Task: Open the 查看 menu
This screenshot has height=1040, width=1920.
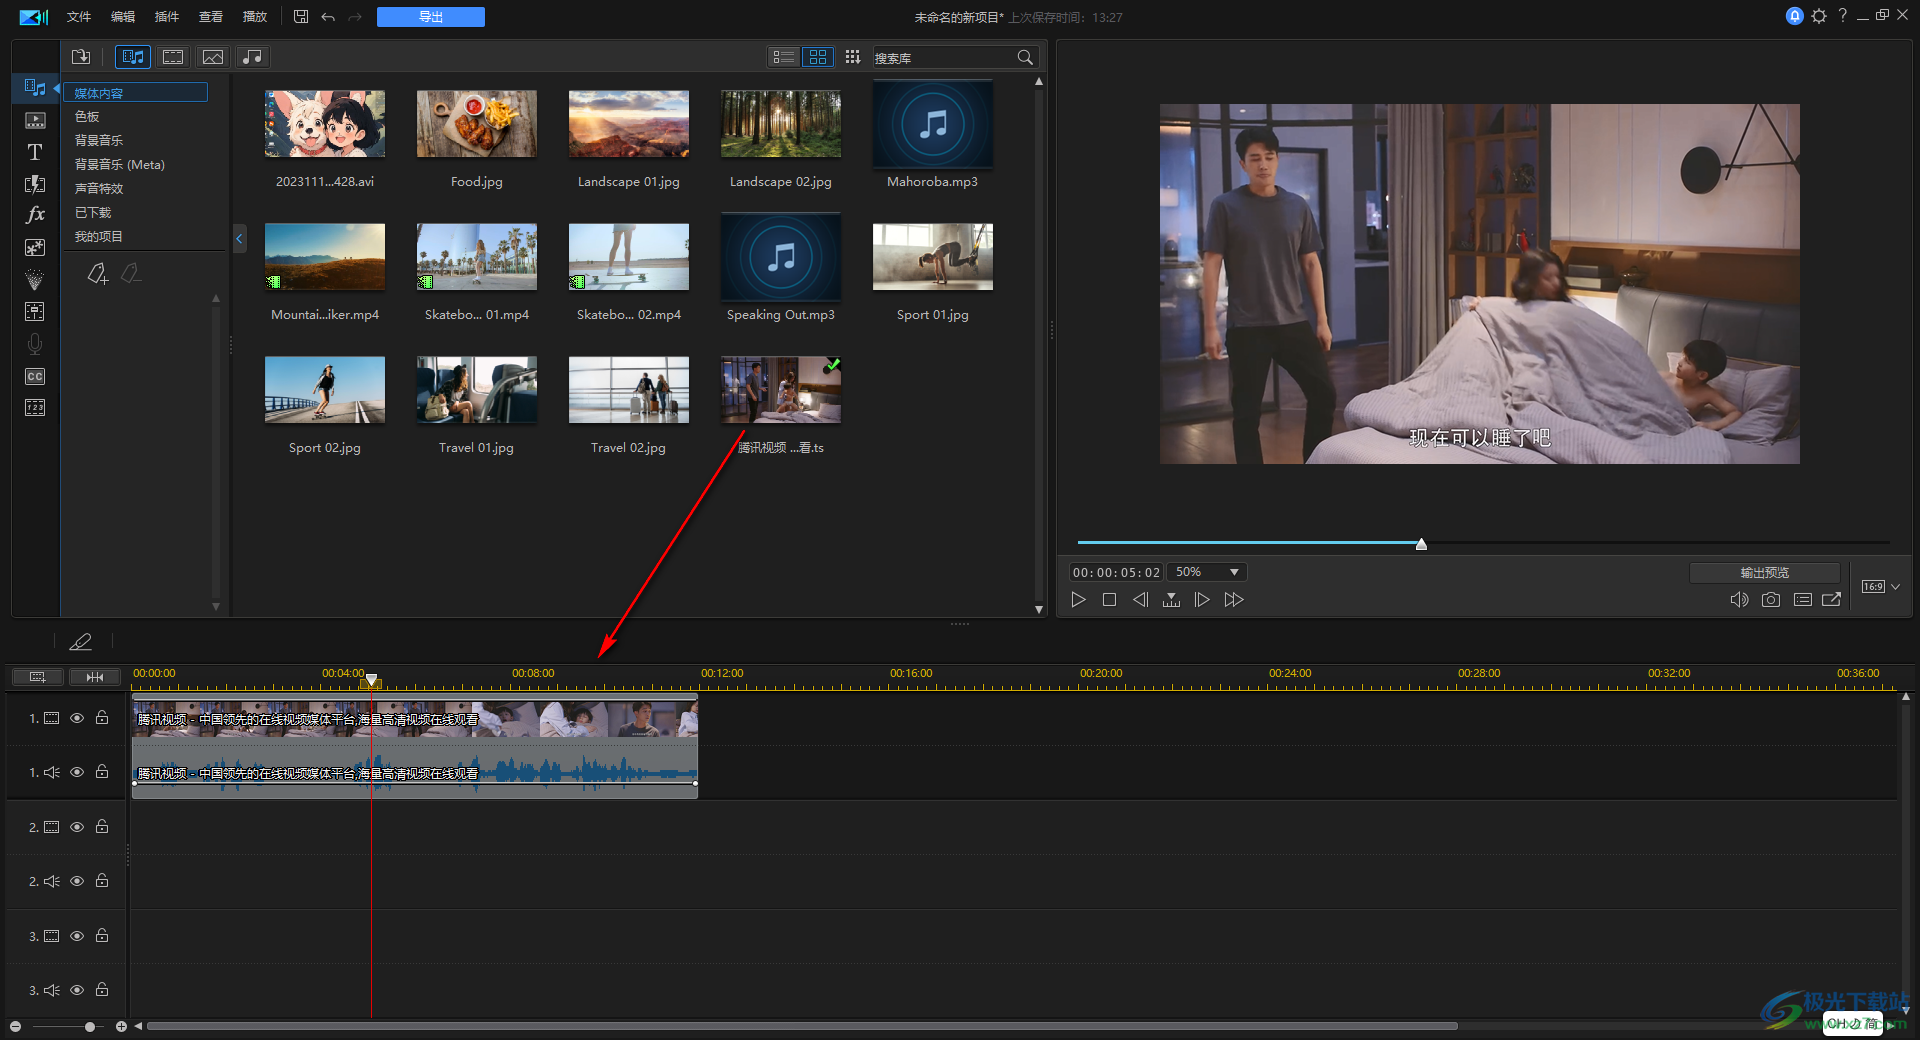Action: pos(211,17)
